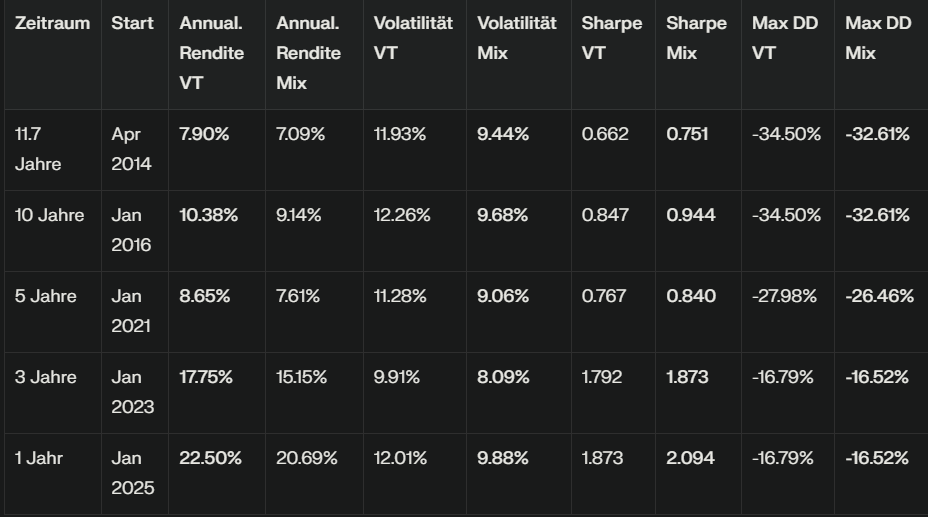Viewport: 928px width, 517px height.
Task: Click the Volatilität VT column header
Action: pyautogui.click(x=413, y=38)
